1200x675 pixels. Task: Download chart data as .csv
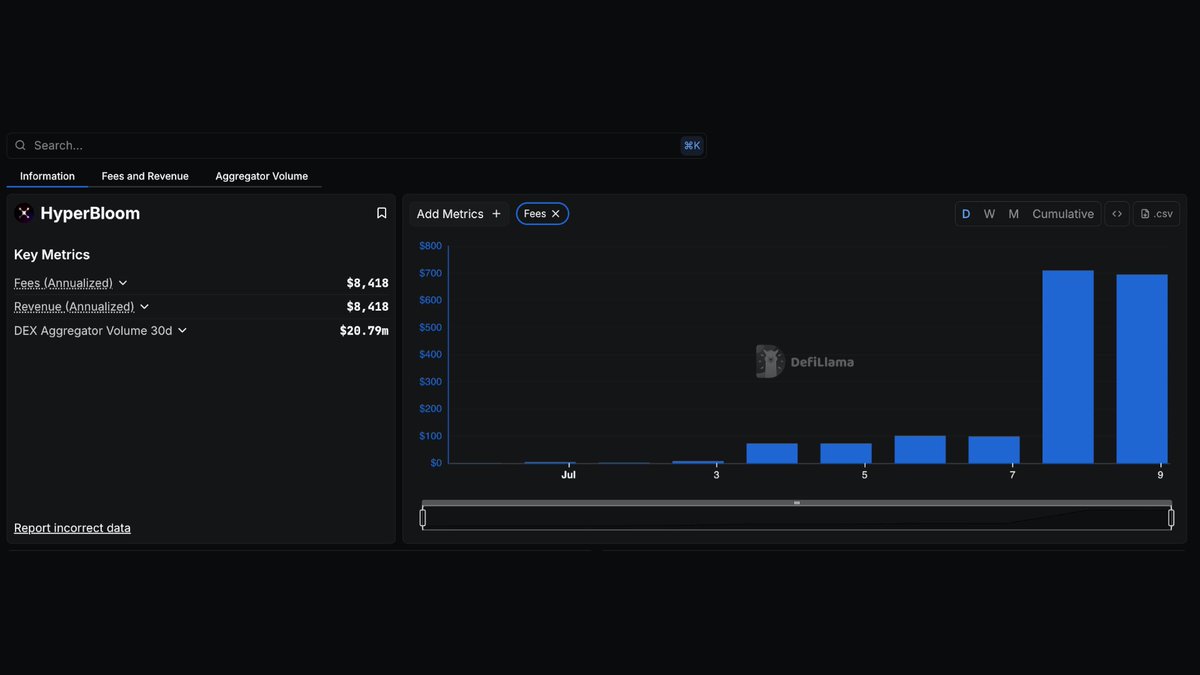[x=1156, y=214]
